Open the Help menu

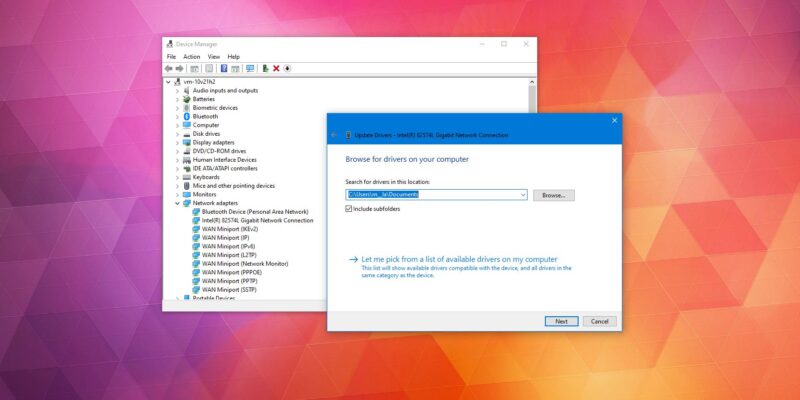(234, 57)
